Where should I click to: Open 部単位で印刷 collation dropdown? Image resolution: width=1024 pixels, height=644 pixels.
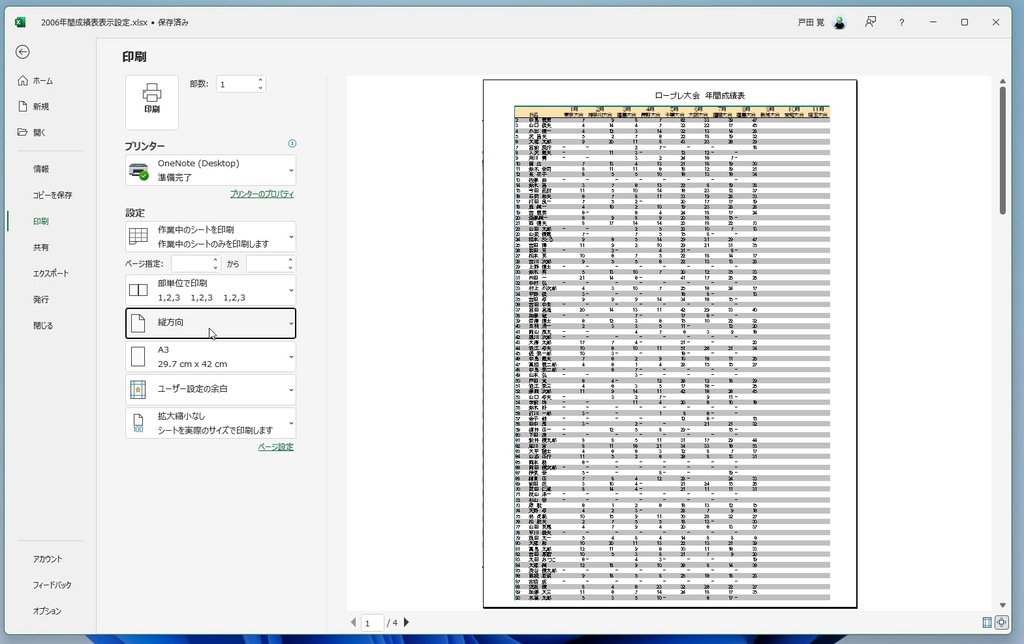point(210,290)
